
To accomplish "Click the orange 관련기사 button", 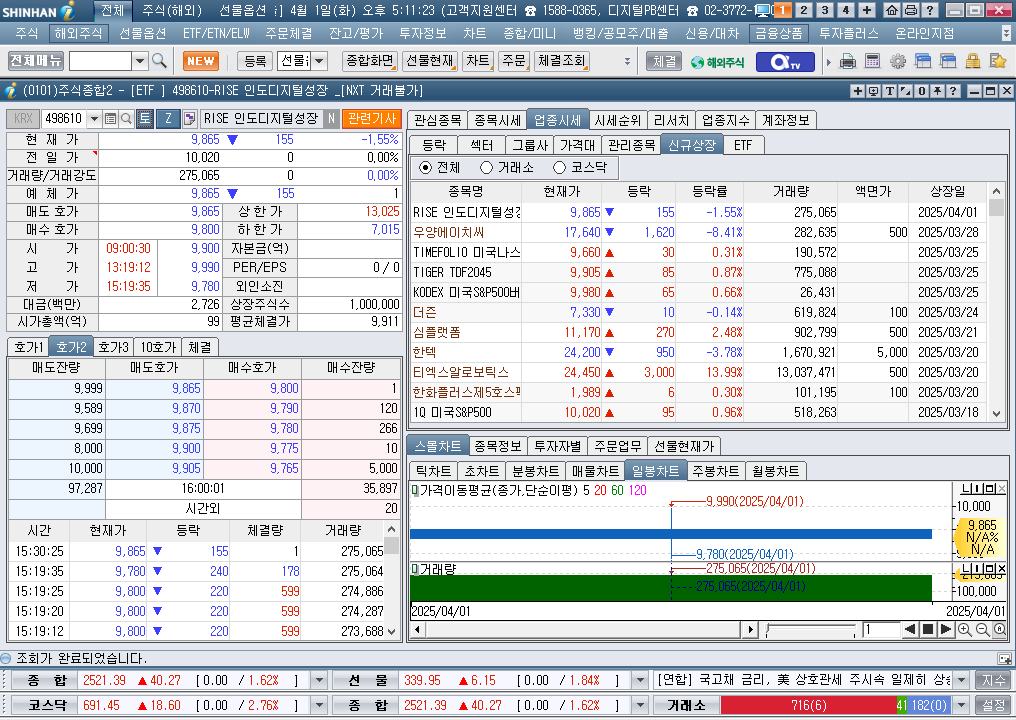I will tap(371, 119).
